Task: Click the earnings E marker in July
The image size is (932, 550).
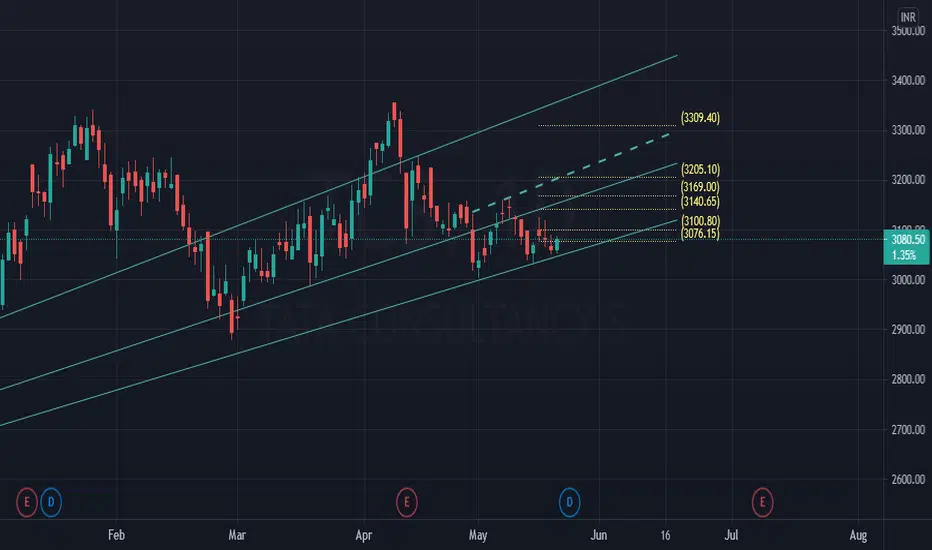Action: (x=762, y=502)
